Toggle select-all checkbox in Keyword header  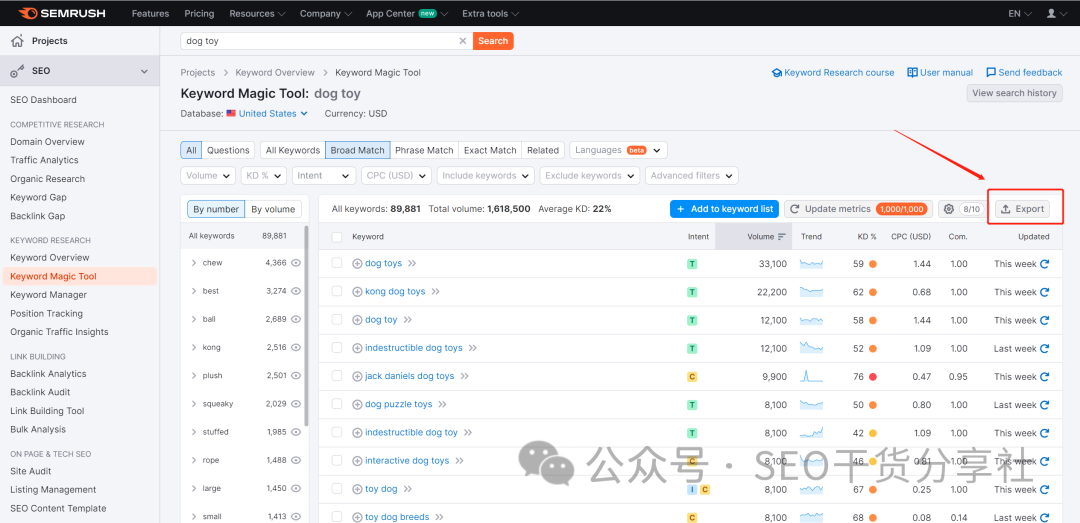tap(337, 237)
